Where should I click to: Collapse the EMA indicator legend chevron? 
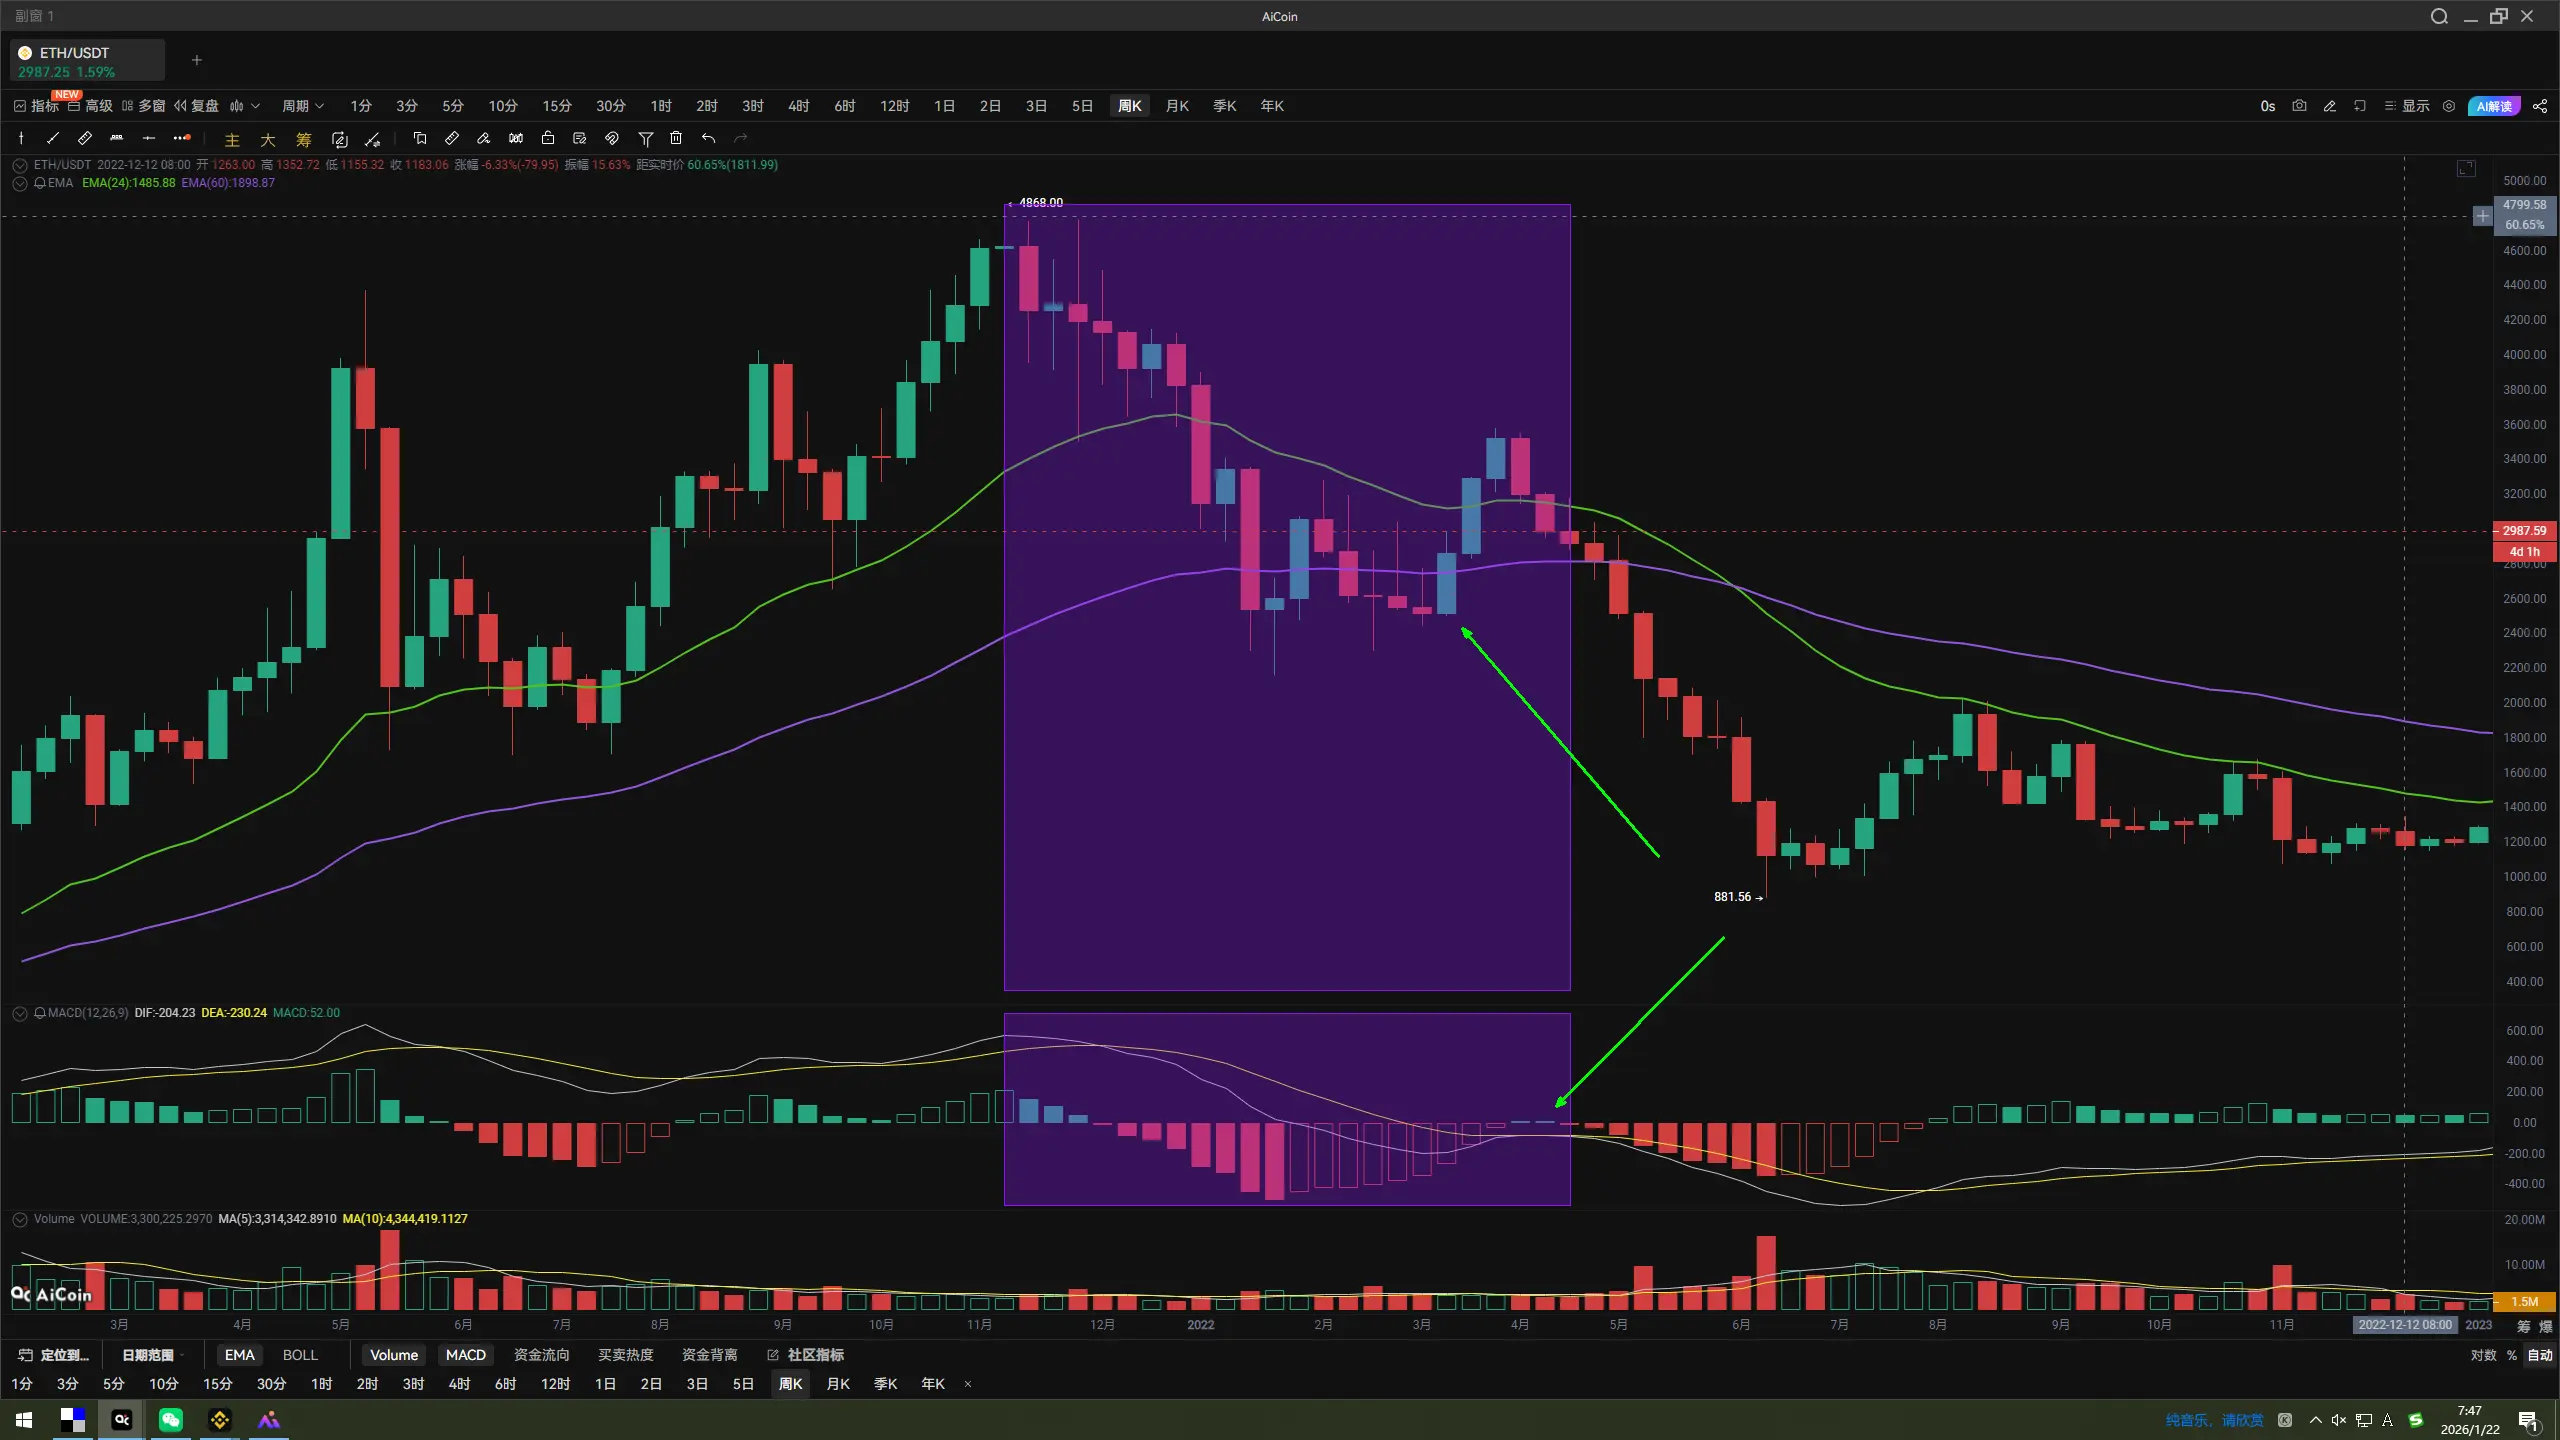tap(19, 184)
